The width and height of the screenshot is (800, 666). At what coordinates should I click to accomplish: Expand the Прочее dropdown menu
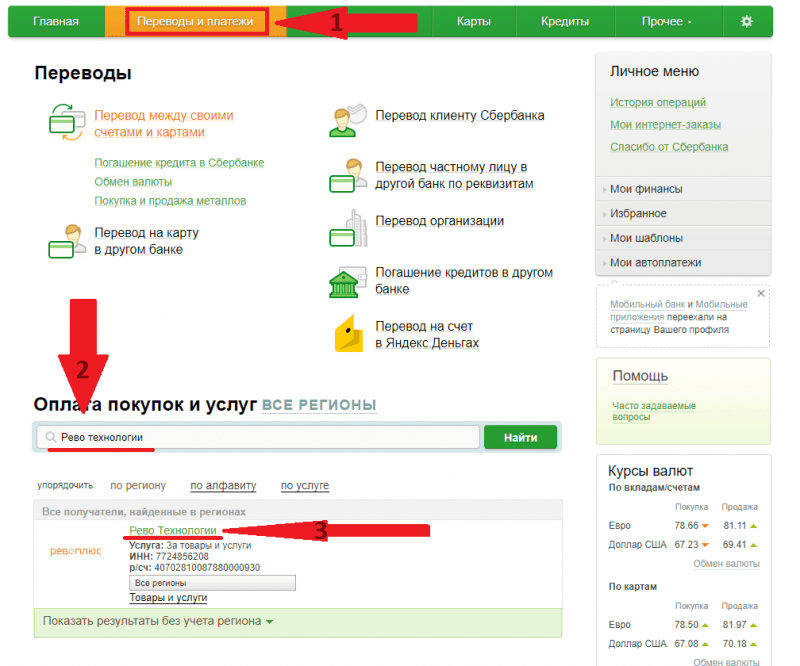[x=667, y=21]
